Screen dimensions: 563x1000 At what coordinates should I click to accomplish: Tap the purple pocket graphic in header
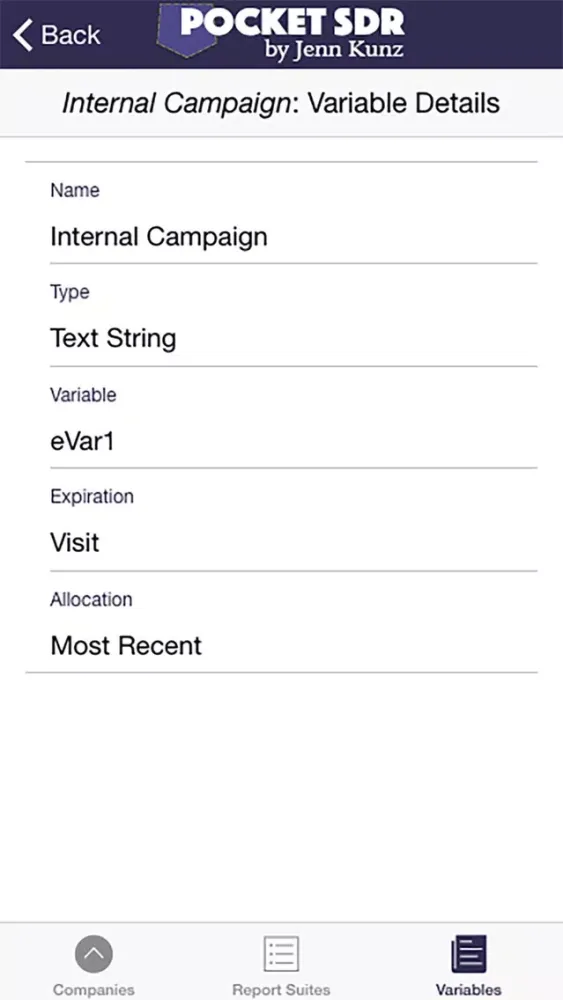[186, 30]
